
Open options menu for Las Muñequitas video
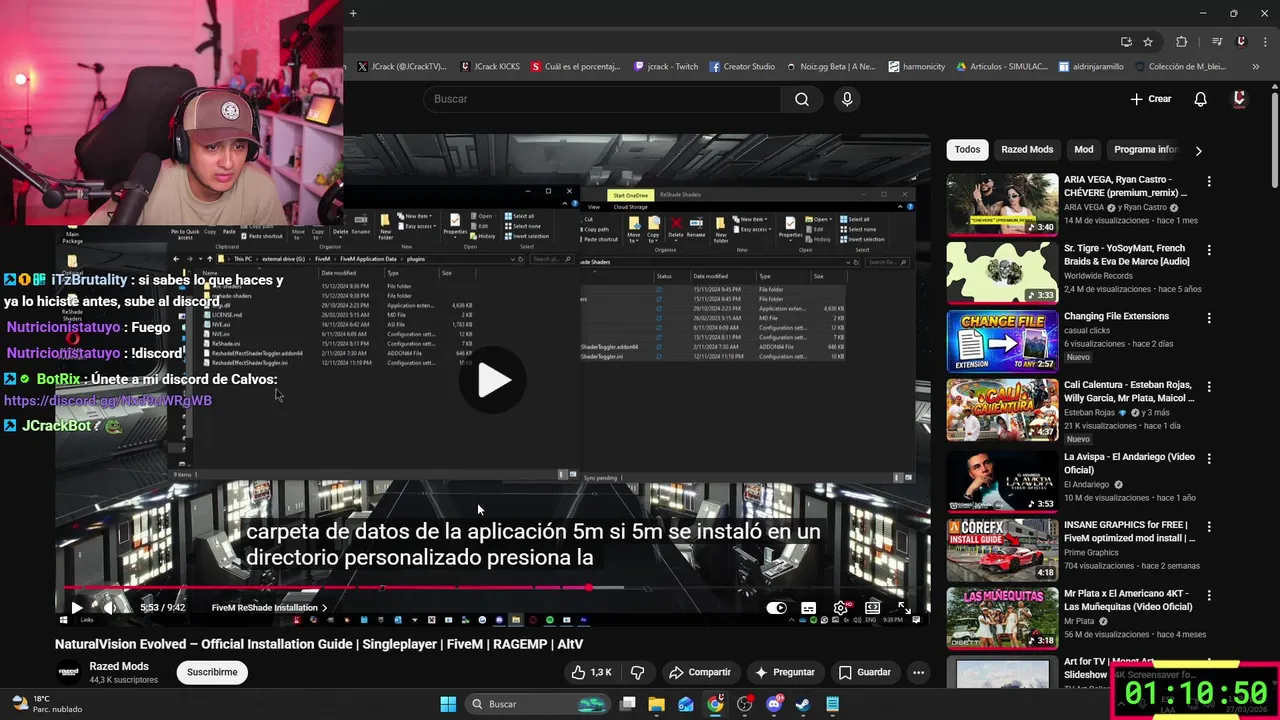coord(1209,595)
